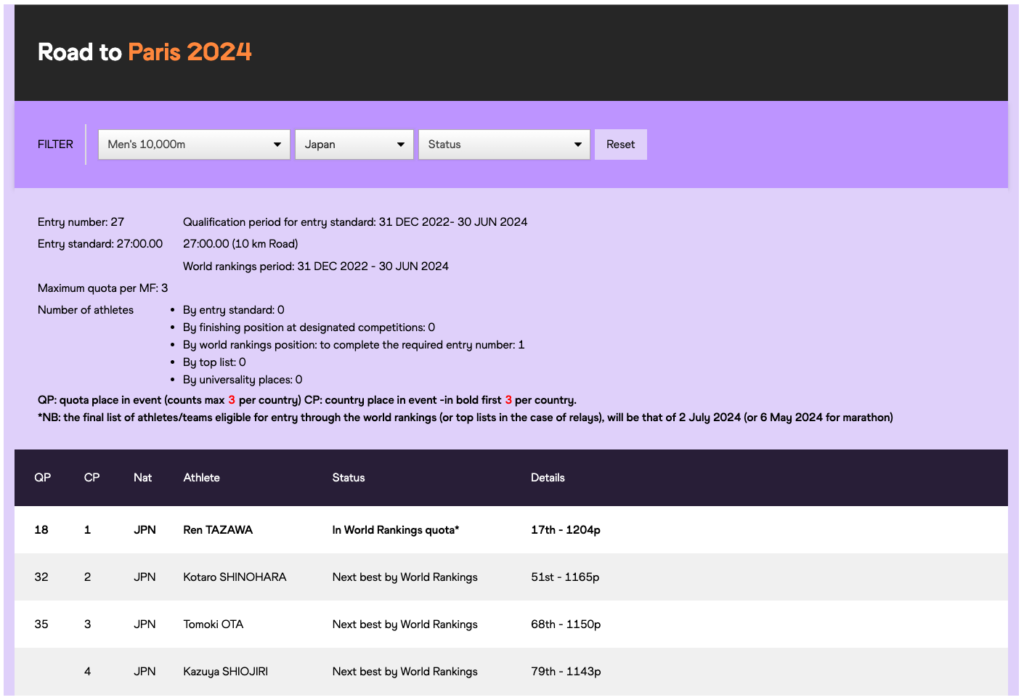Open the Men's 10,000m event dropdown
This screenshot has height=700, width=1024.
[193, 144]
